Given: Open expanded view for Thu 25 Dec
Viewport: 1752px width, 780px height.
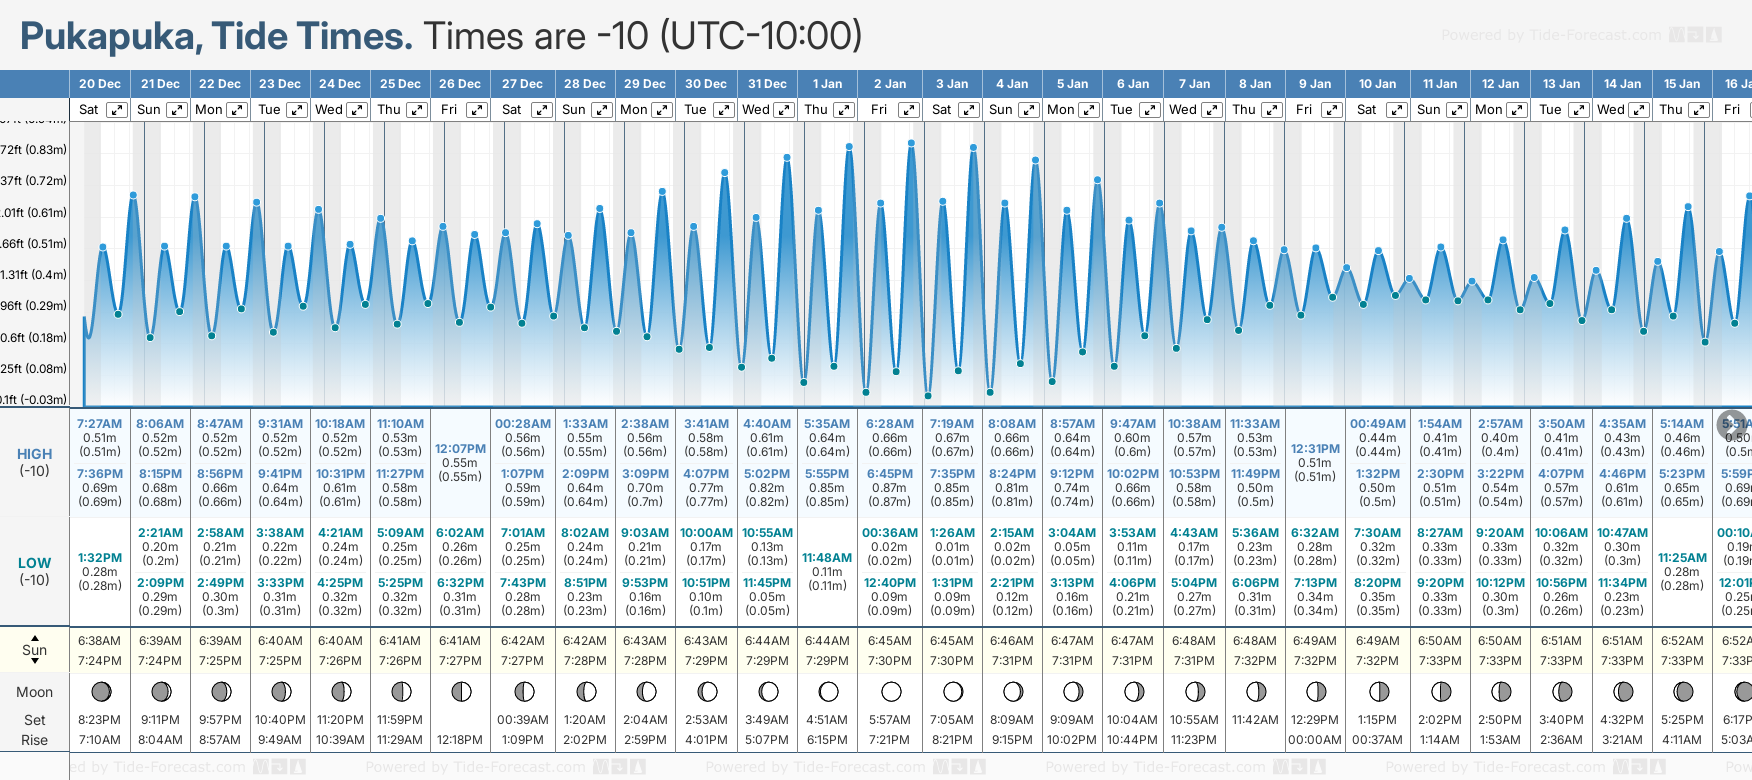Looking at the screenshot, I should coord(417,110).
